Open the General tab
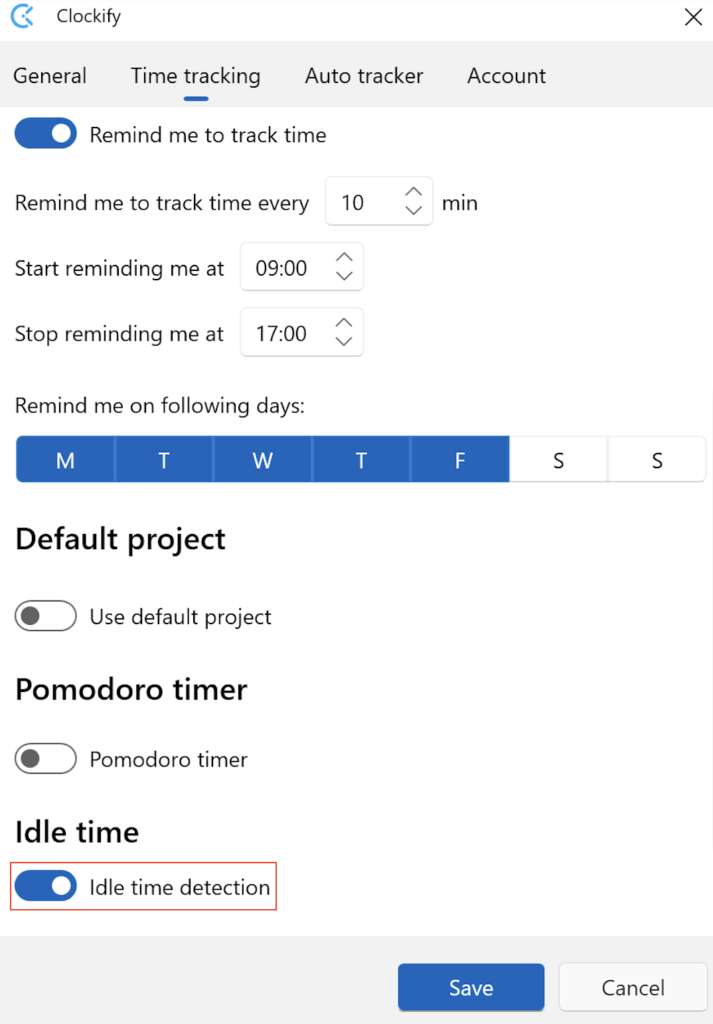This screenshot has height=1024, width=713. click(x=50, y=76)
